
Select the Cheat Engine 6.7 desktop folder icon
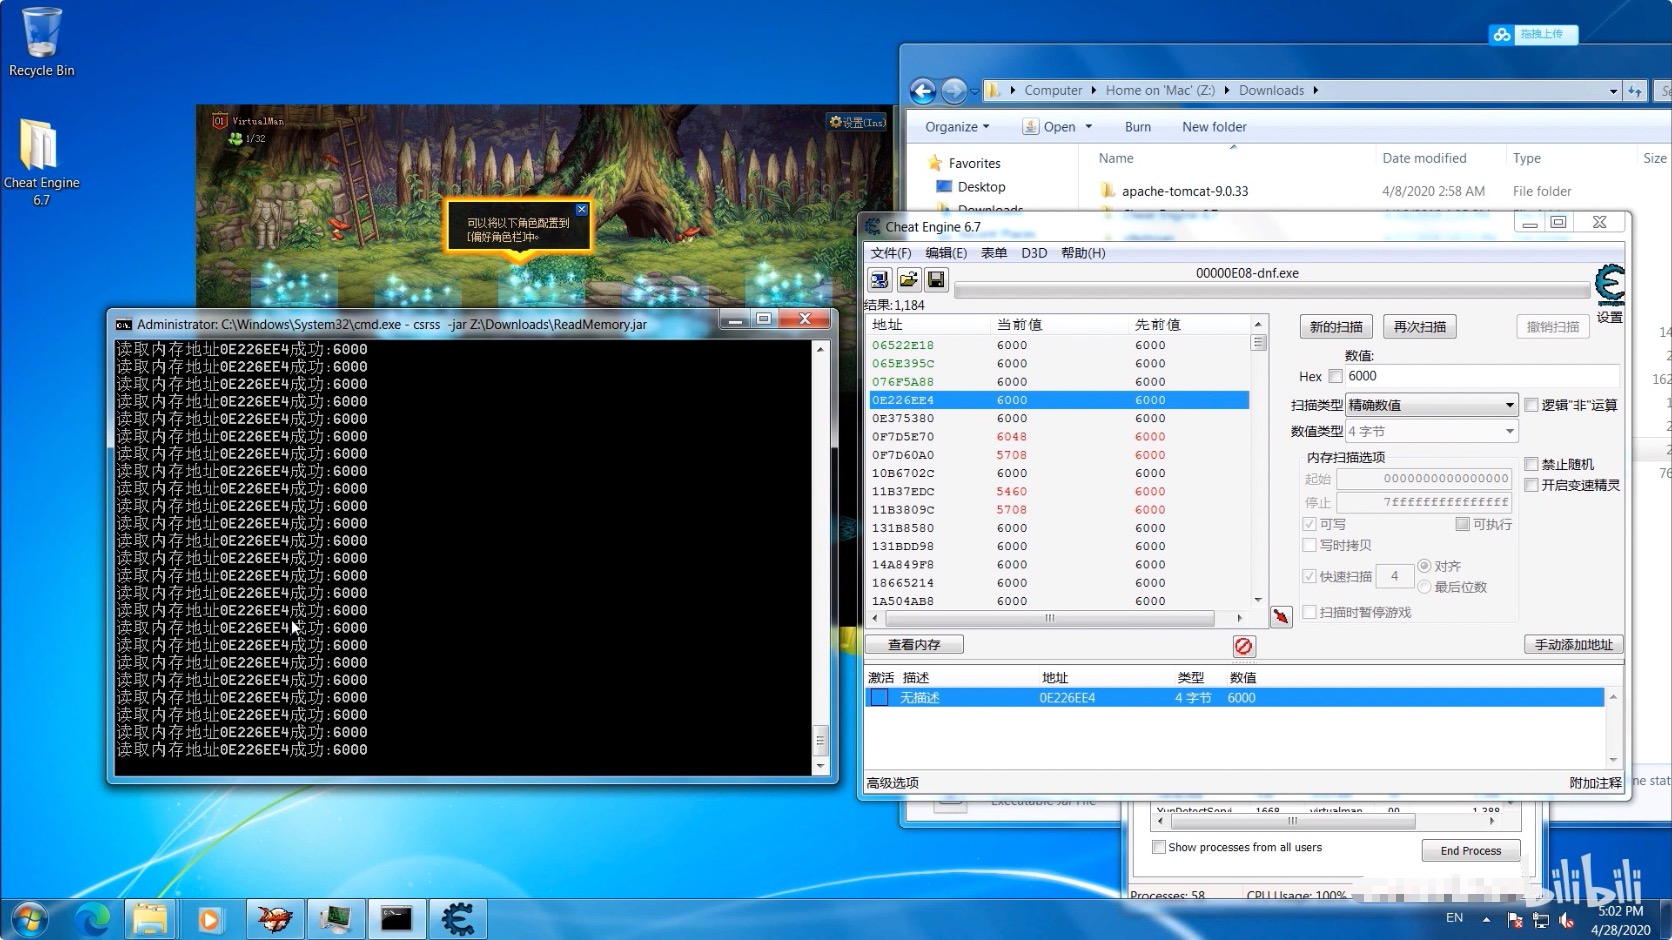pyautogui.click(x=41, y=162)
